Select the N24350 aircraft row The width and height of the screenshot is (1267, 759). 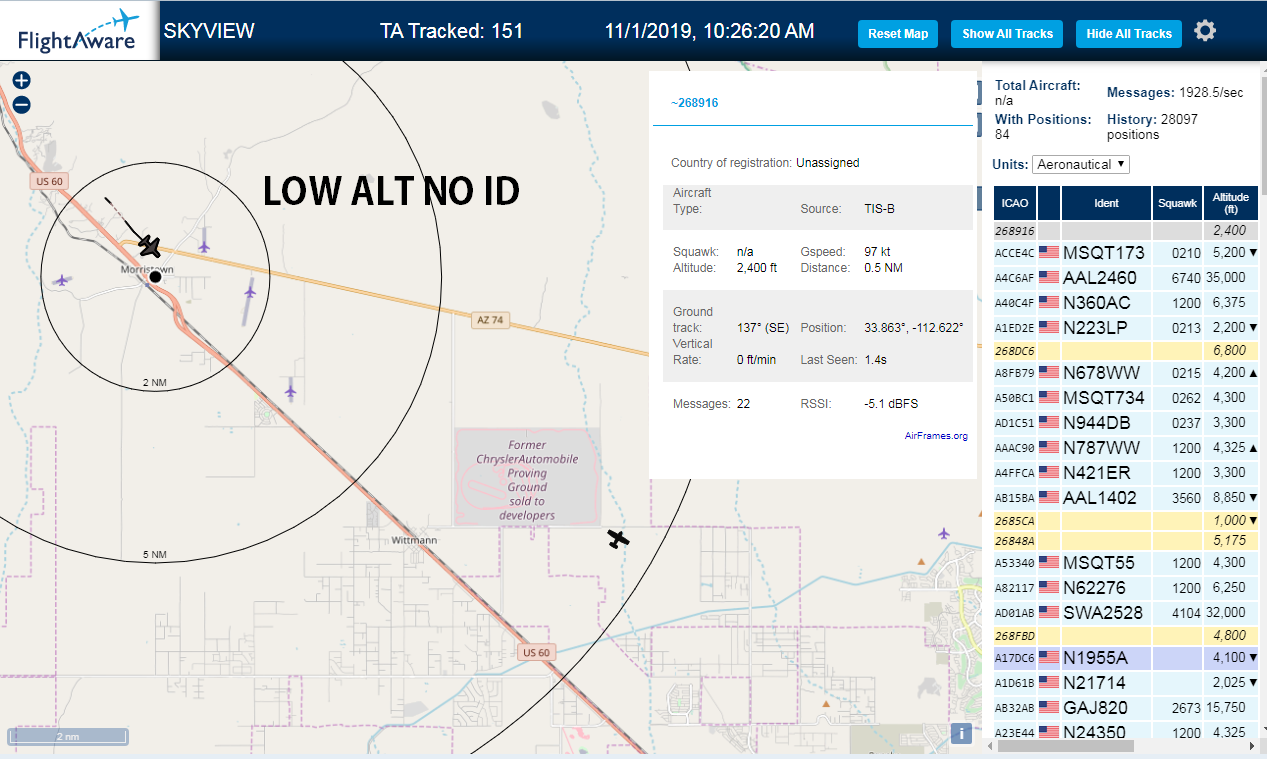tap(1126, 732)
